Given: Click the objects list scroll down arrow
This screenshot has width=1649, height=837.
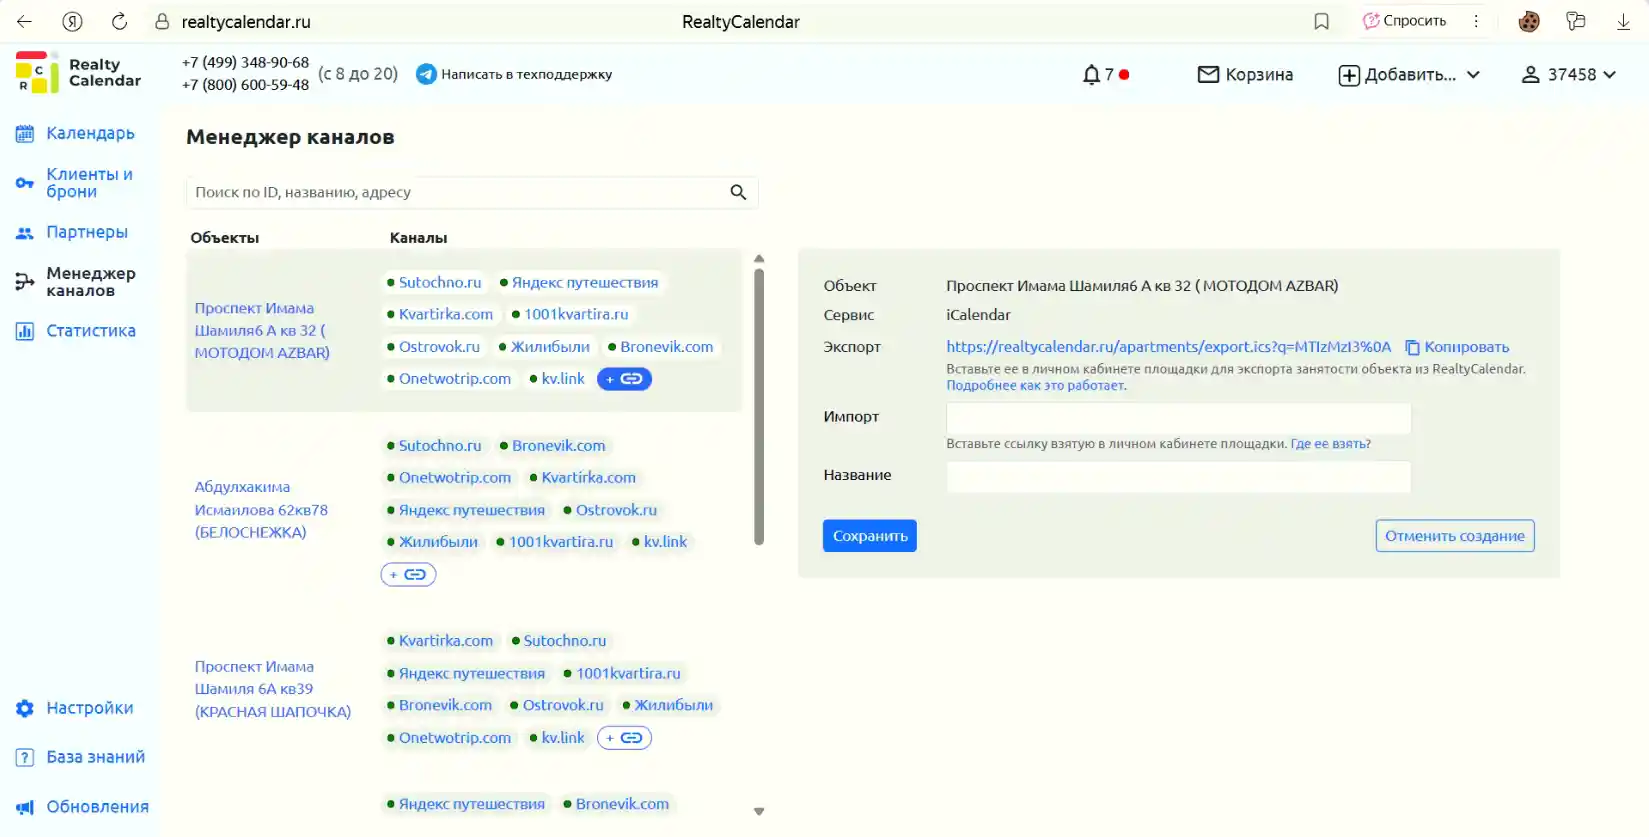Looking at the screenshot, I should (759, 812).
